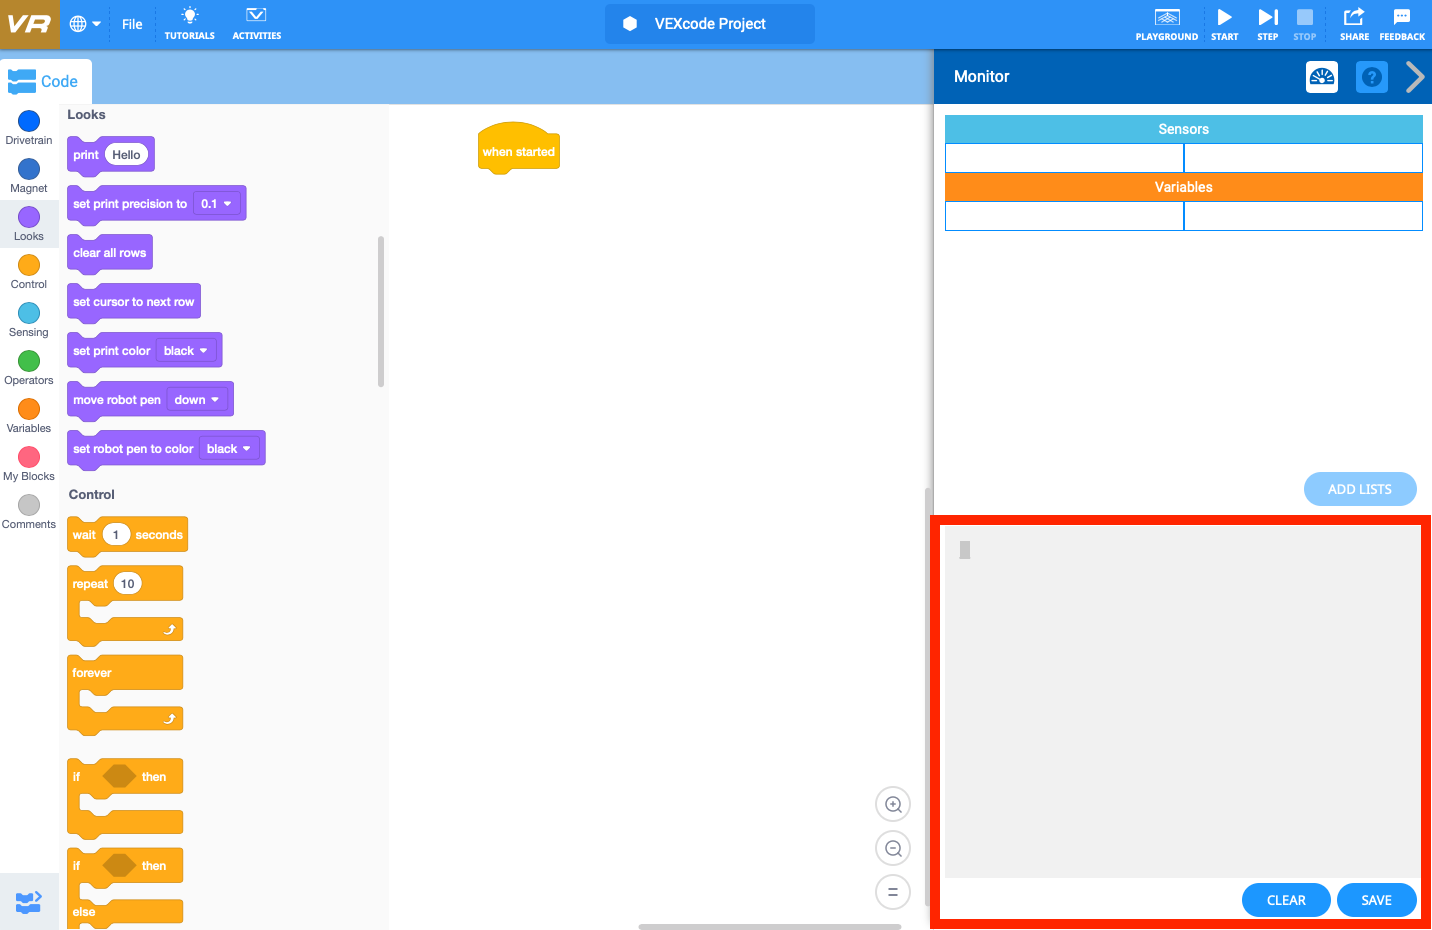Image resolution: width=1432 pixels, height=930 pixels.
Task: Open the dashboard icon in Monitor panel
Action: (x=1321, y=76)
